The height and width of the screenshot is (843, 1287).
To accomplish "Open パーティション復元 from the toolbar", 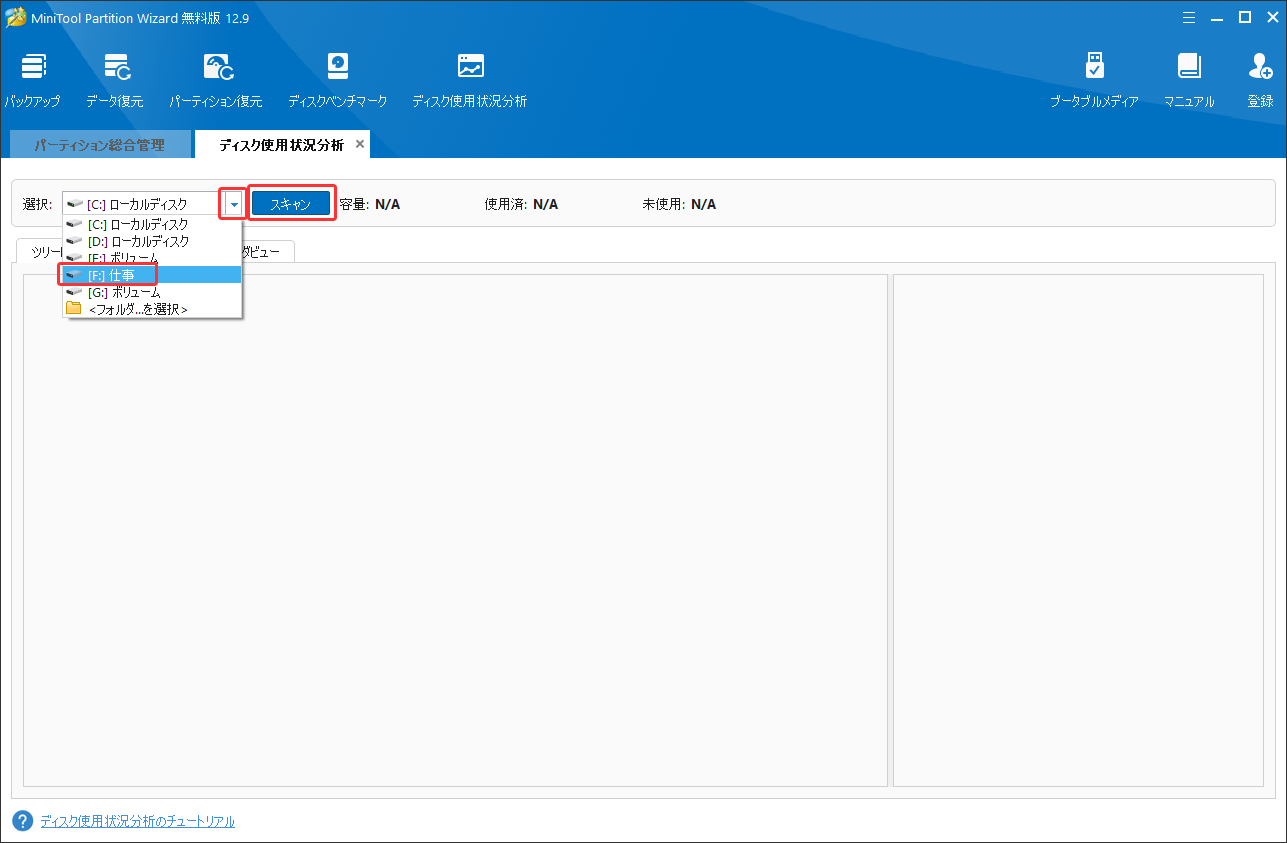I will [x=215, y=80].
